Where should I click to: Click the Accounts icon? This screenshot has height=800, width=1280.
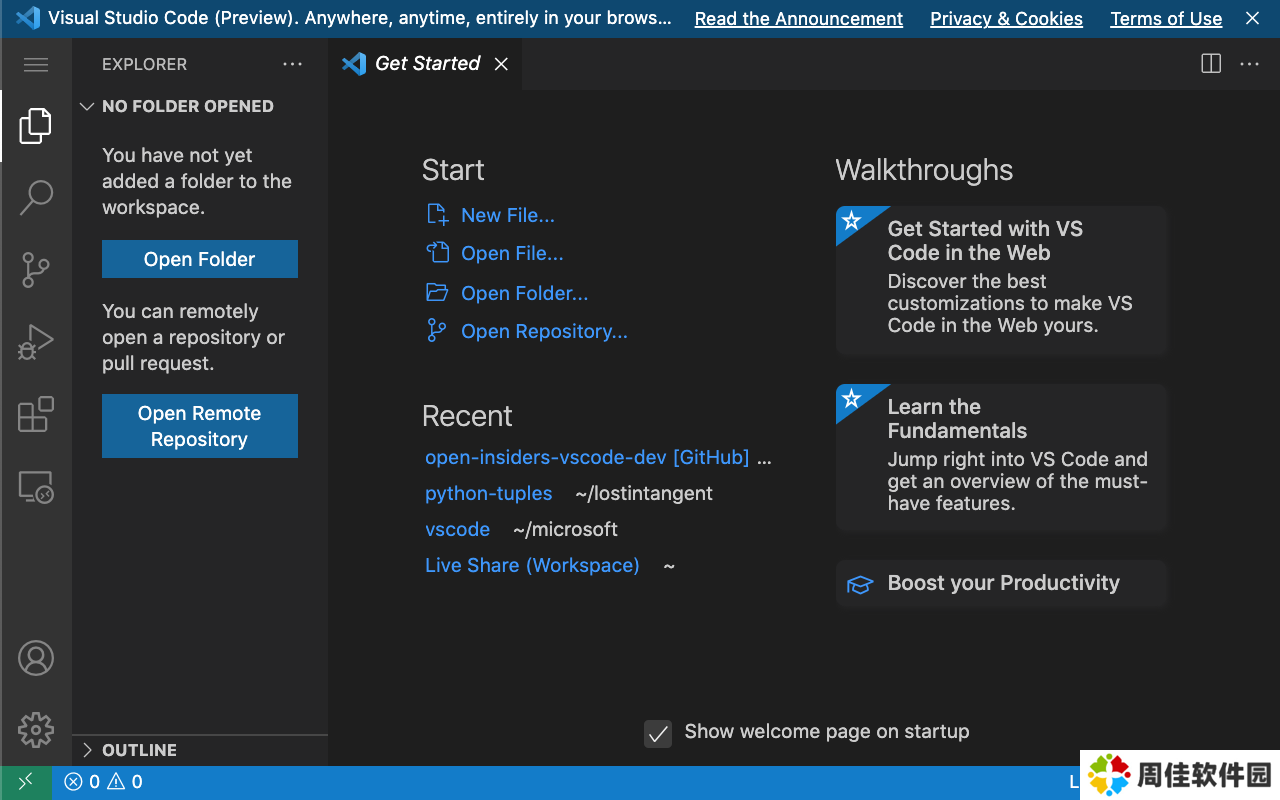pos(36,658)
